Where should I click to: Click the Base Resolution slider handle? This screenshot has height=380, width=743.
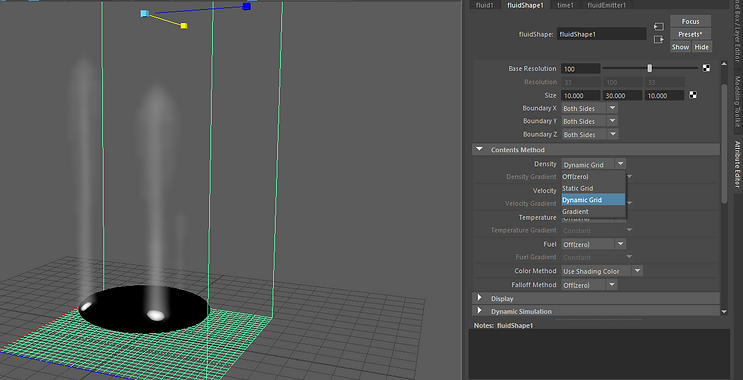[x=650, y=69]
